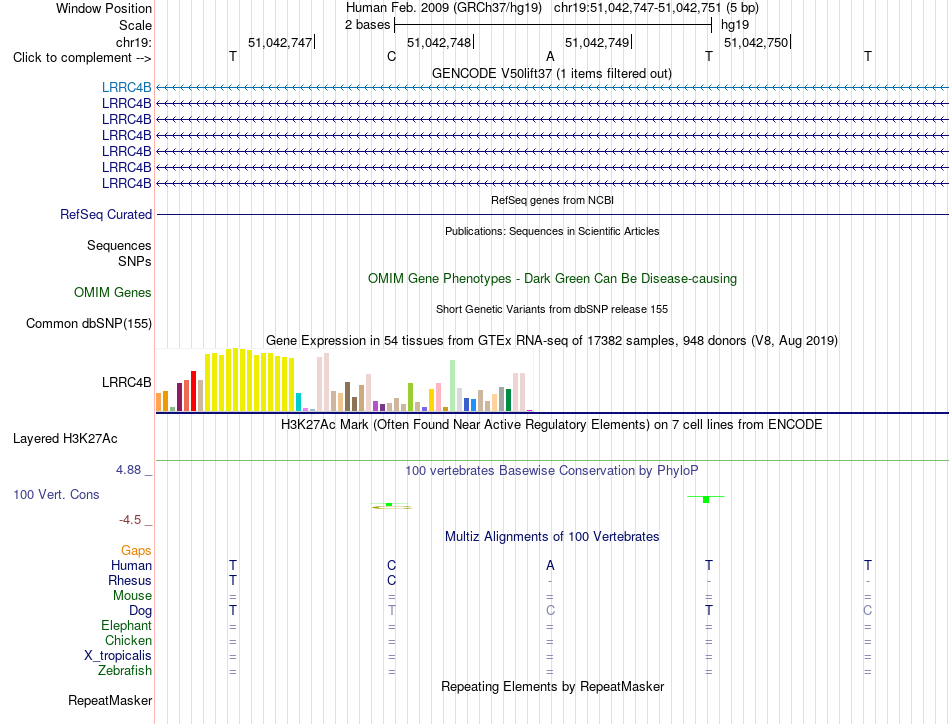
Task: Open the 100 Vert. Cons track label
Action: [56, 494]
